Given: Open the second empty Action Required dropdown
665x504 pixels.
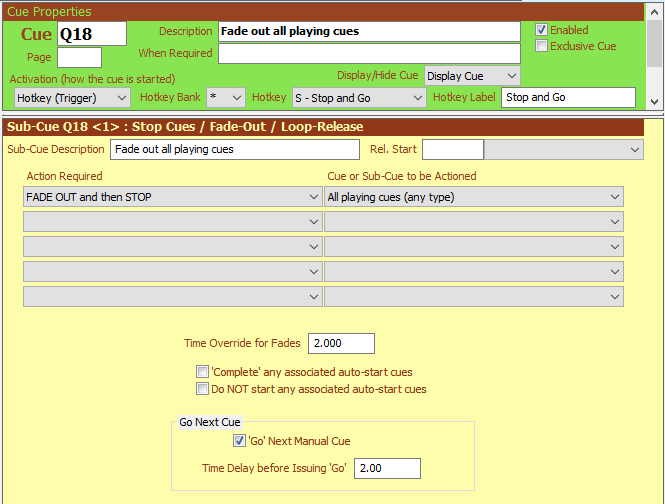Looking at the screenshot, I should point(171,246).
